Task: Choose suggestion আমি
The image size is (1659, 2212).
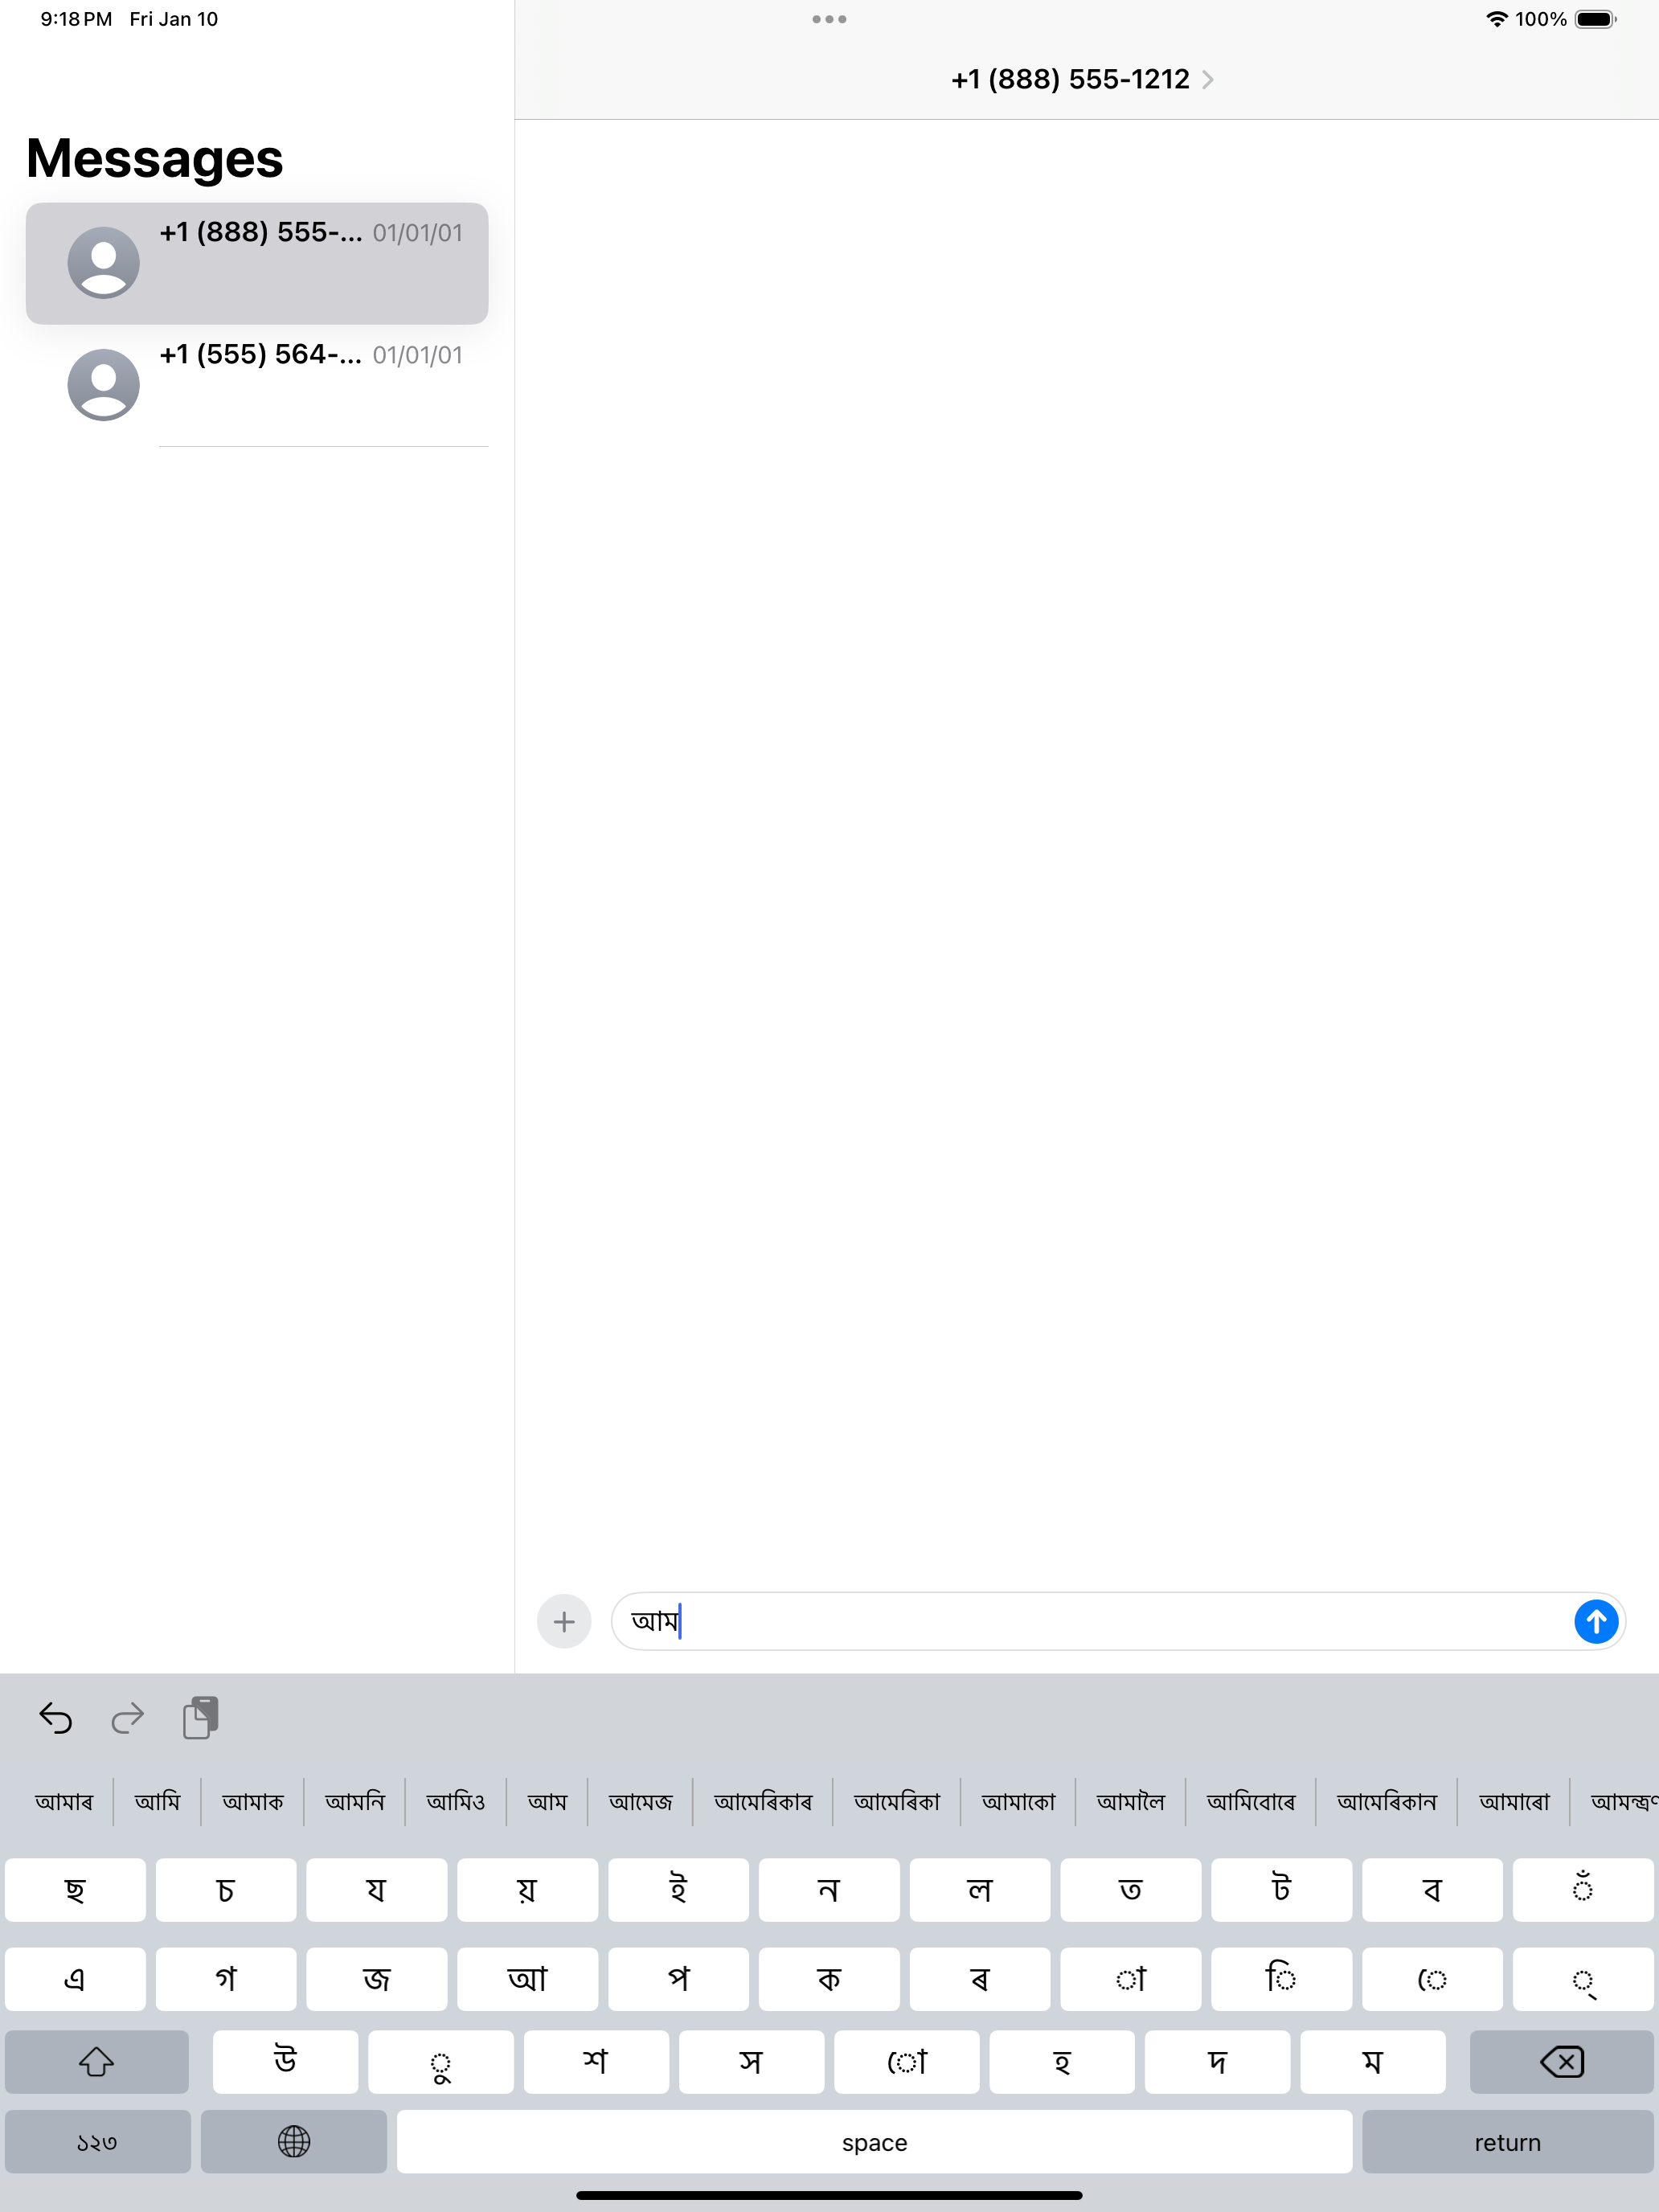Action: click(x=158, y=1801)
